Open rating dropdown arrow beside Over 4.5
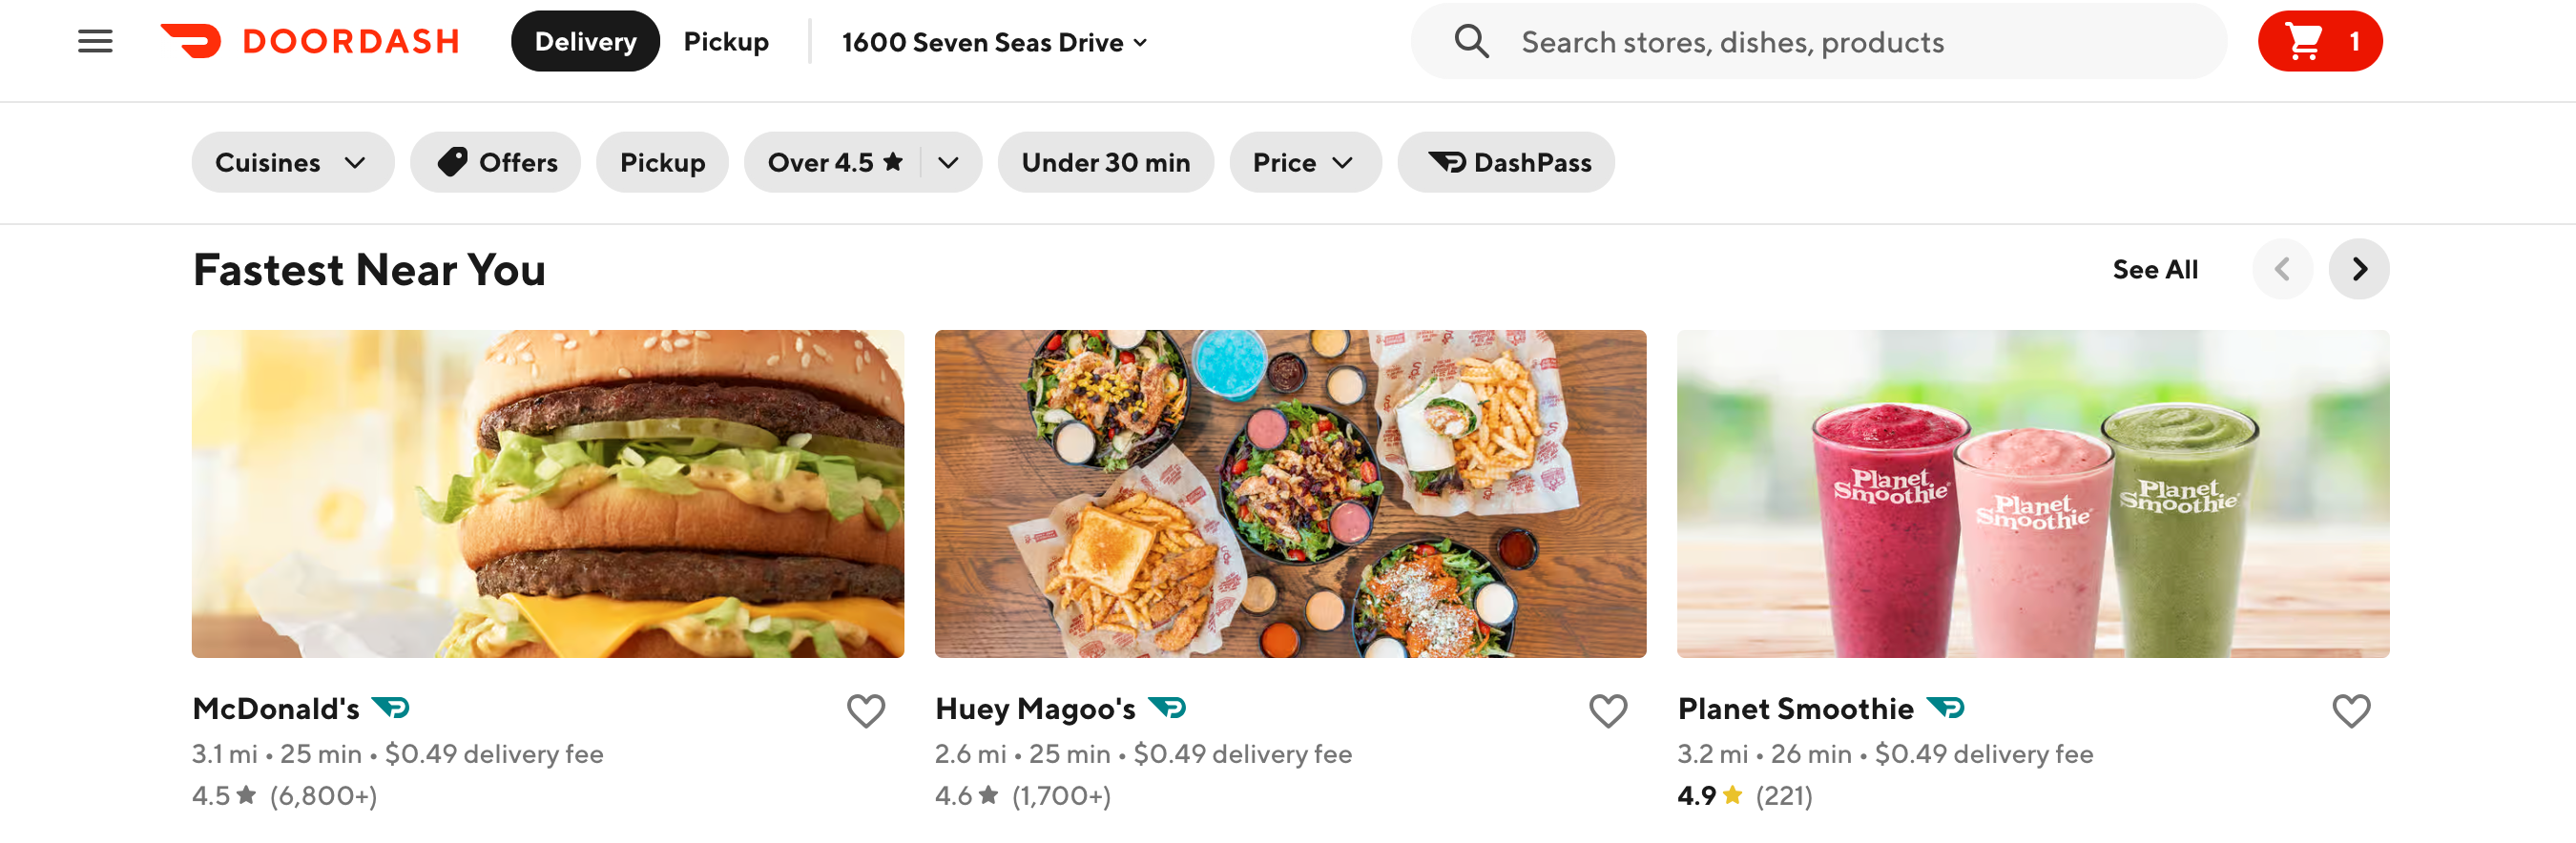 pos(949,162)
